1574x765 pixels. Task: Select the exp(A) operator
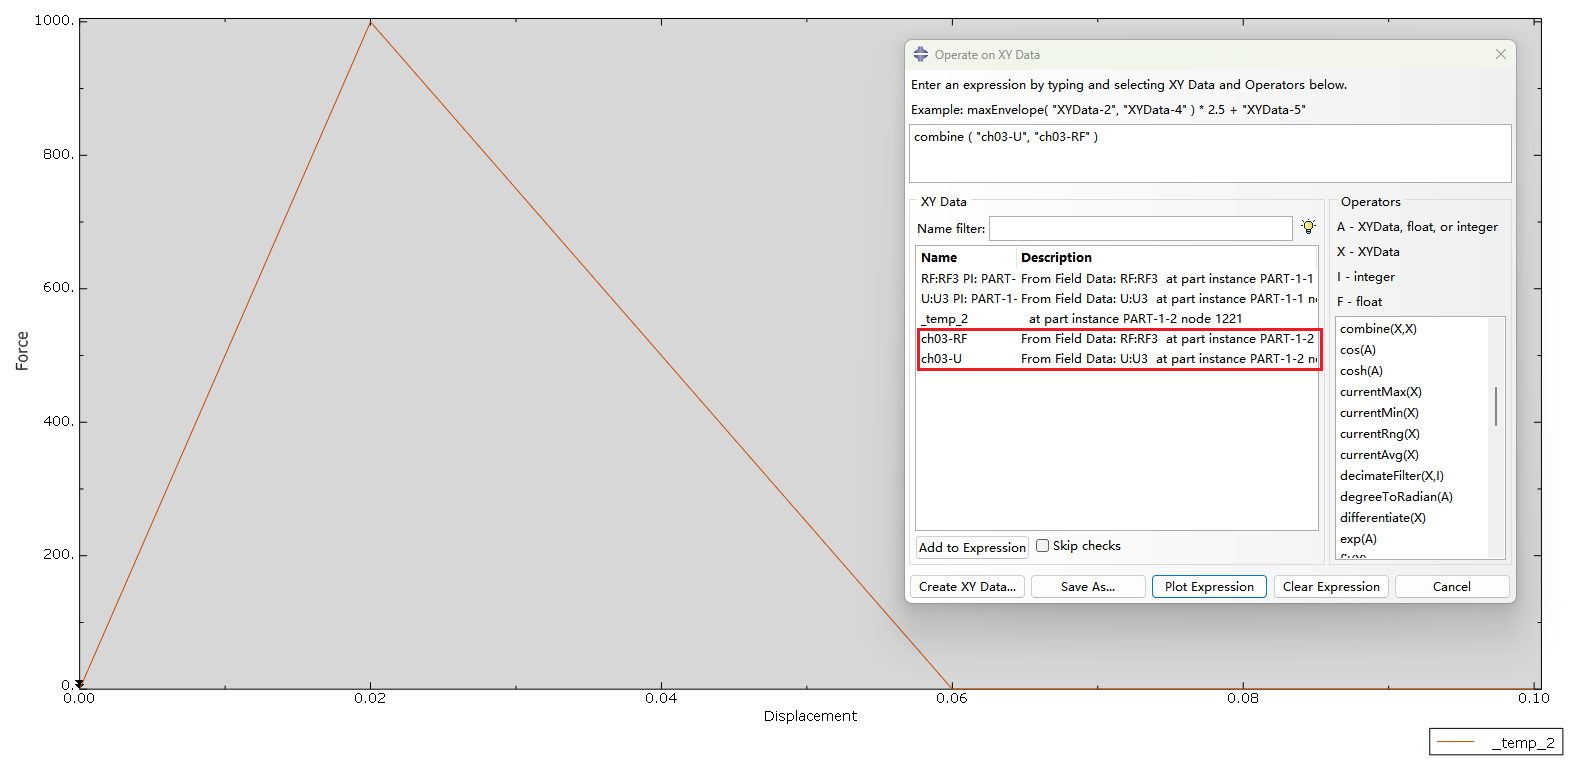(1358, 539)
